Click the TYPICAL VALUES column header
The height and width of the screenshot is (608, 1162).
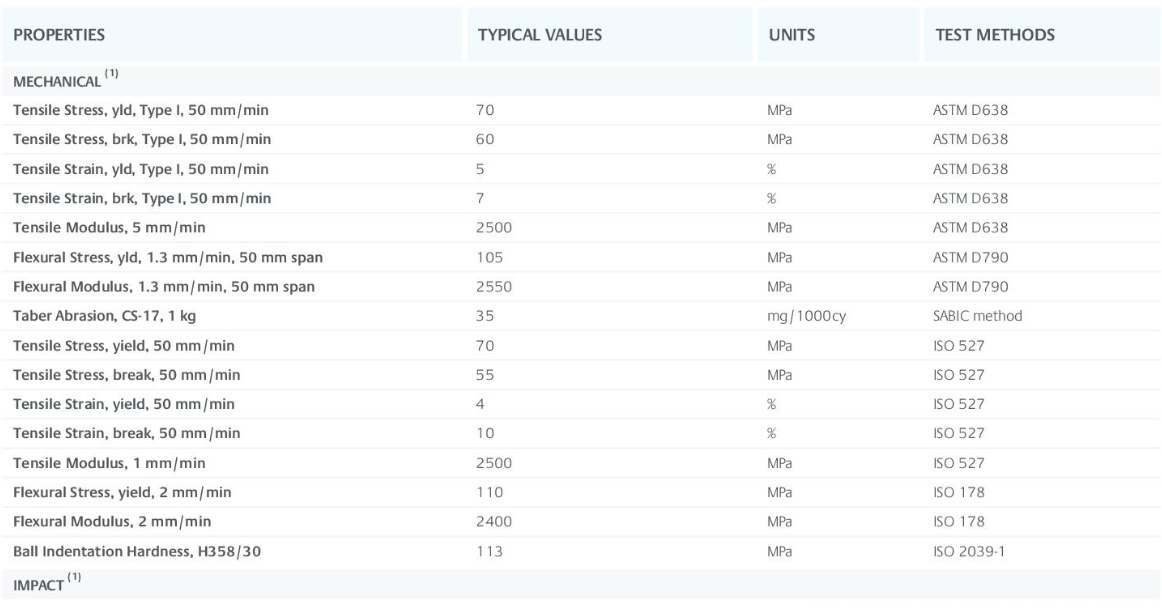point(538,35)
